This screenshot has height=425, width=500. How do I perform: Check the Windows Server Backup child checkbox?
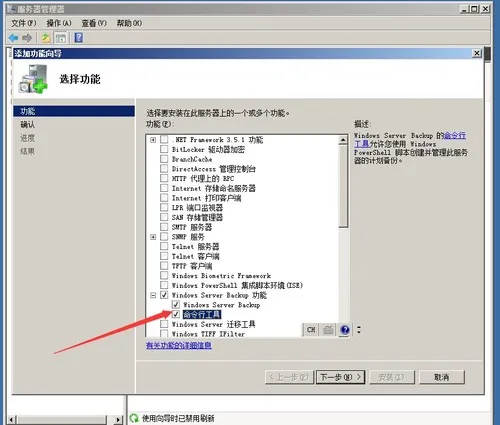(x=176, y=305)
